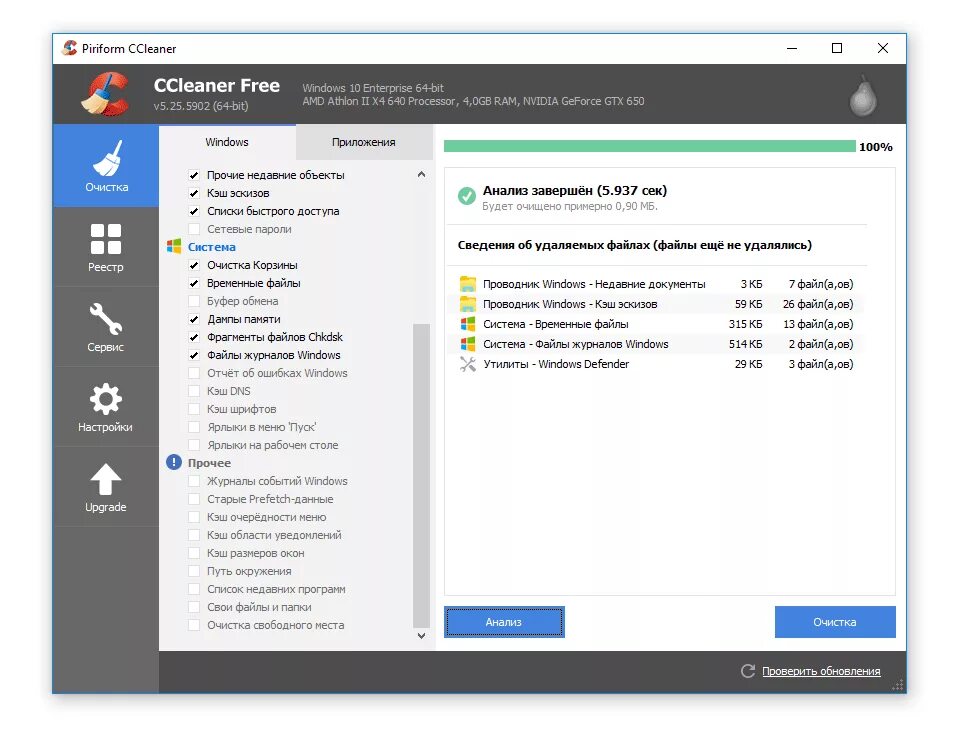The image size is (973, 734).
Task: Click Windows icon of Временные файлы result row
Action: [x=468, y=324]
